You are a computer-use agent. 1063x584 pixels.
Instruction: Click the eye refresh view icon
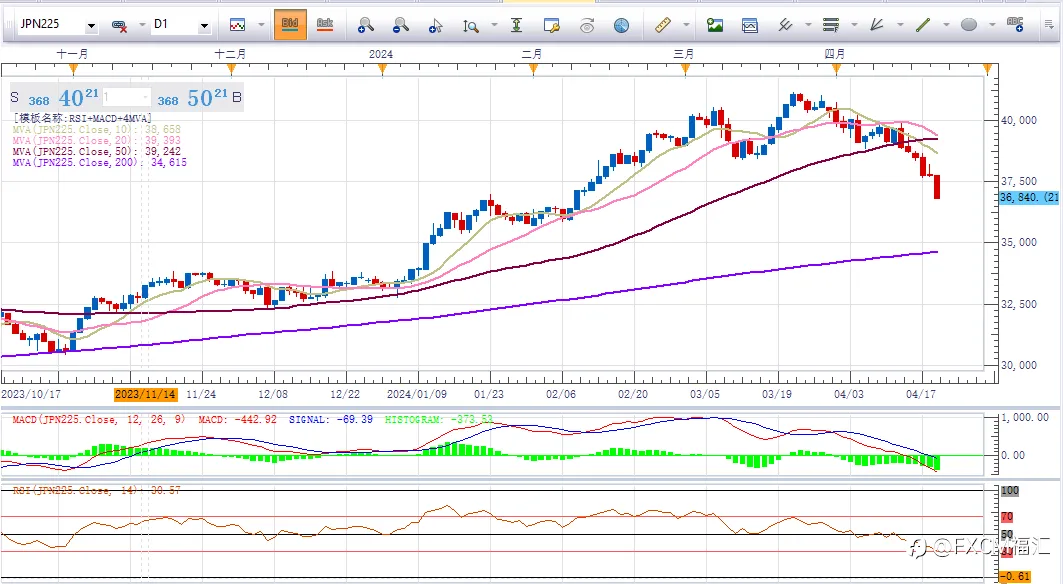point(587,26)
